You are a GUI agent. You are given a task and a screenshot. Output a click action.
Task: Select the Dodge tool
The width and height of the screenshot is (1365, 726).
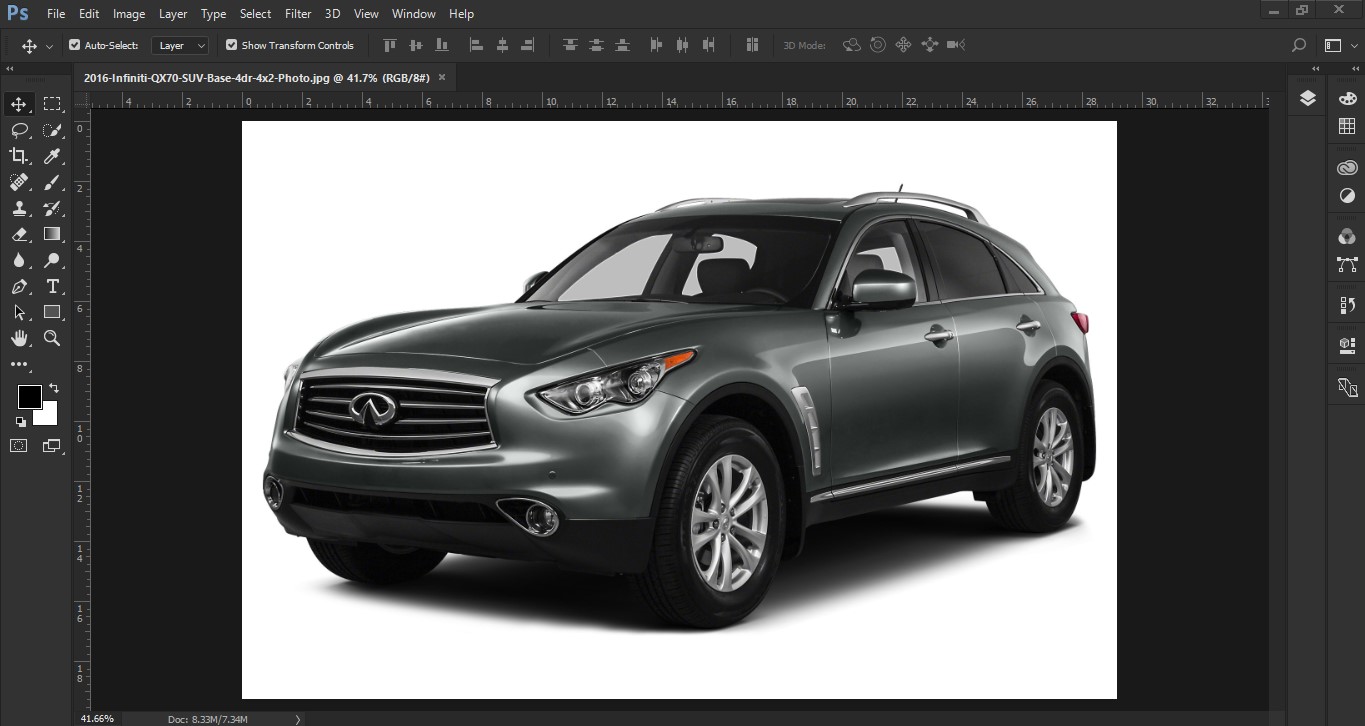coord(52,260)
